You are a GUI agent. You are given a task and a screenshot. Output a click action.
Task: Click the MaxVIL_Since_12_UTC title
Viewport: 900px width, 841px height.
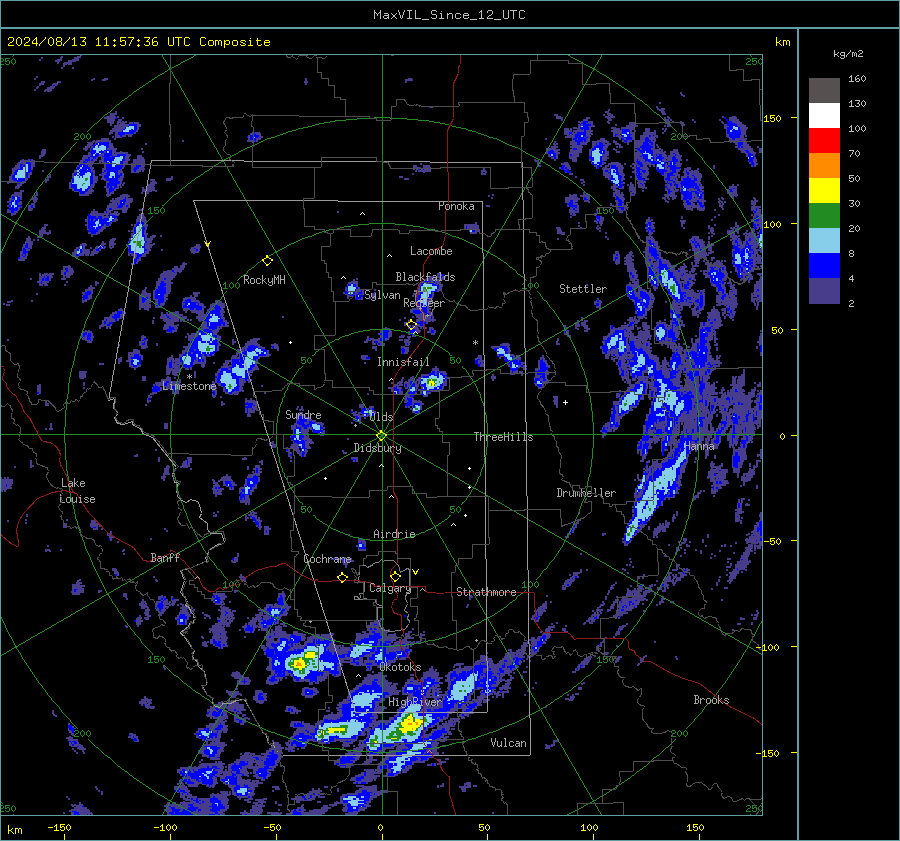point(449,15)
